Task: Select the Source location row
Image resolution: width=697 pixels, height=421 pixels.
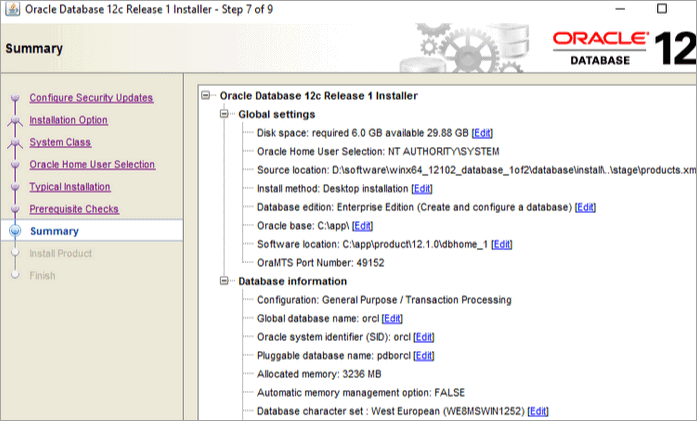Action: click(477, 170)
